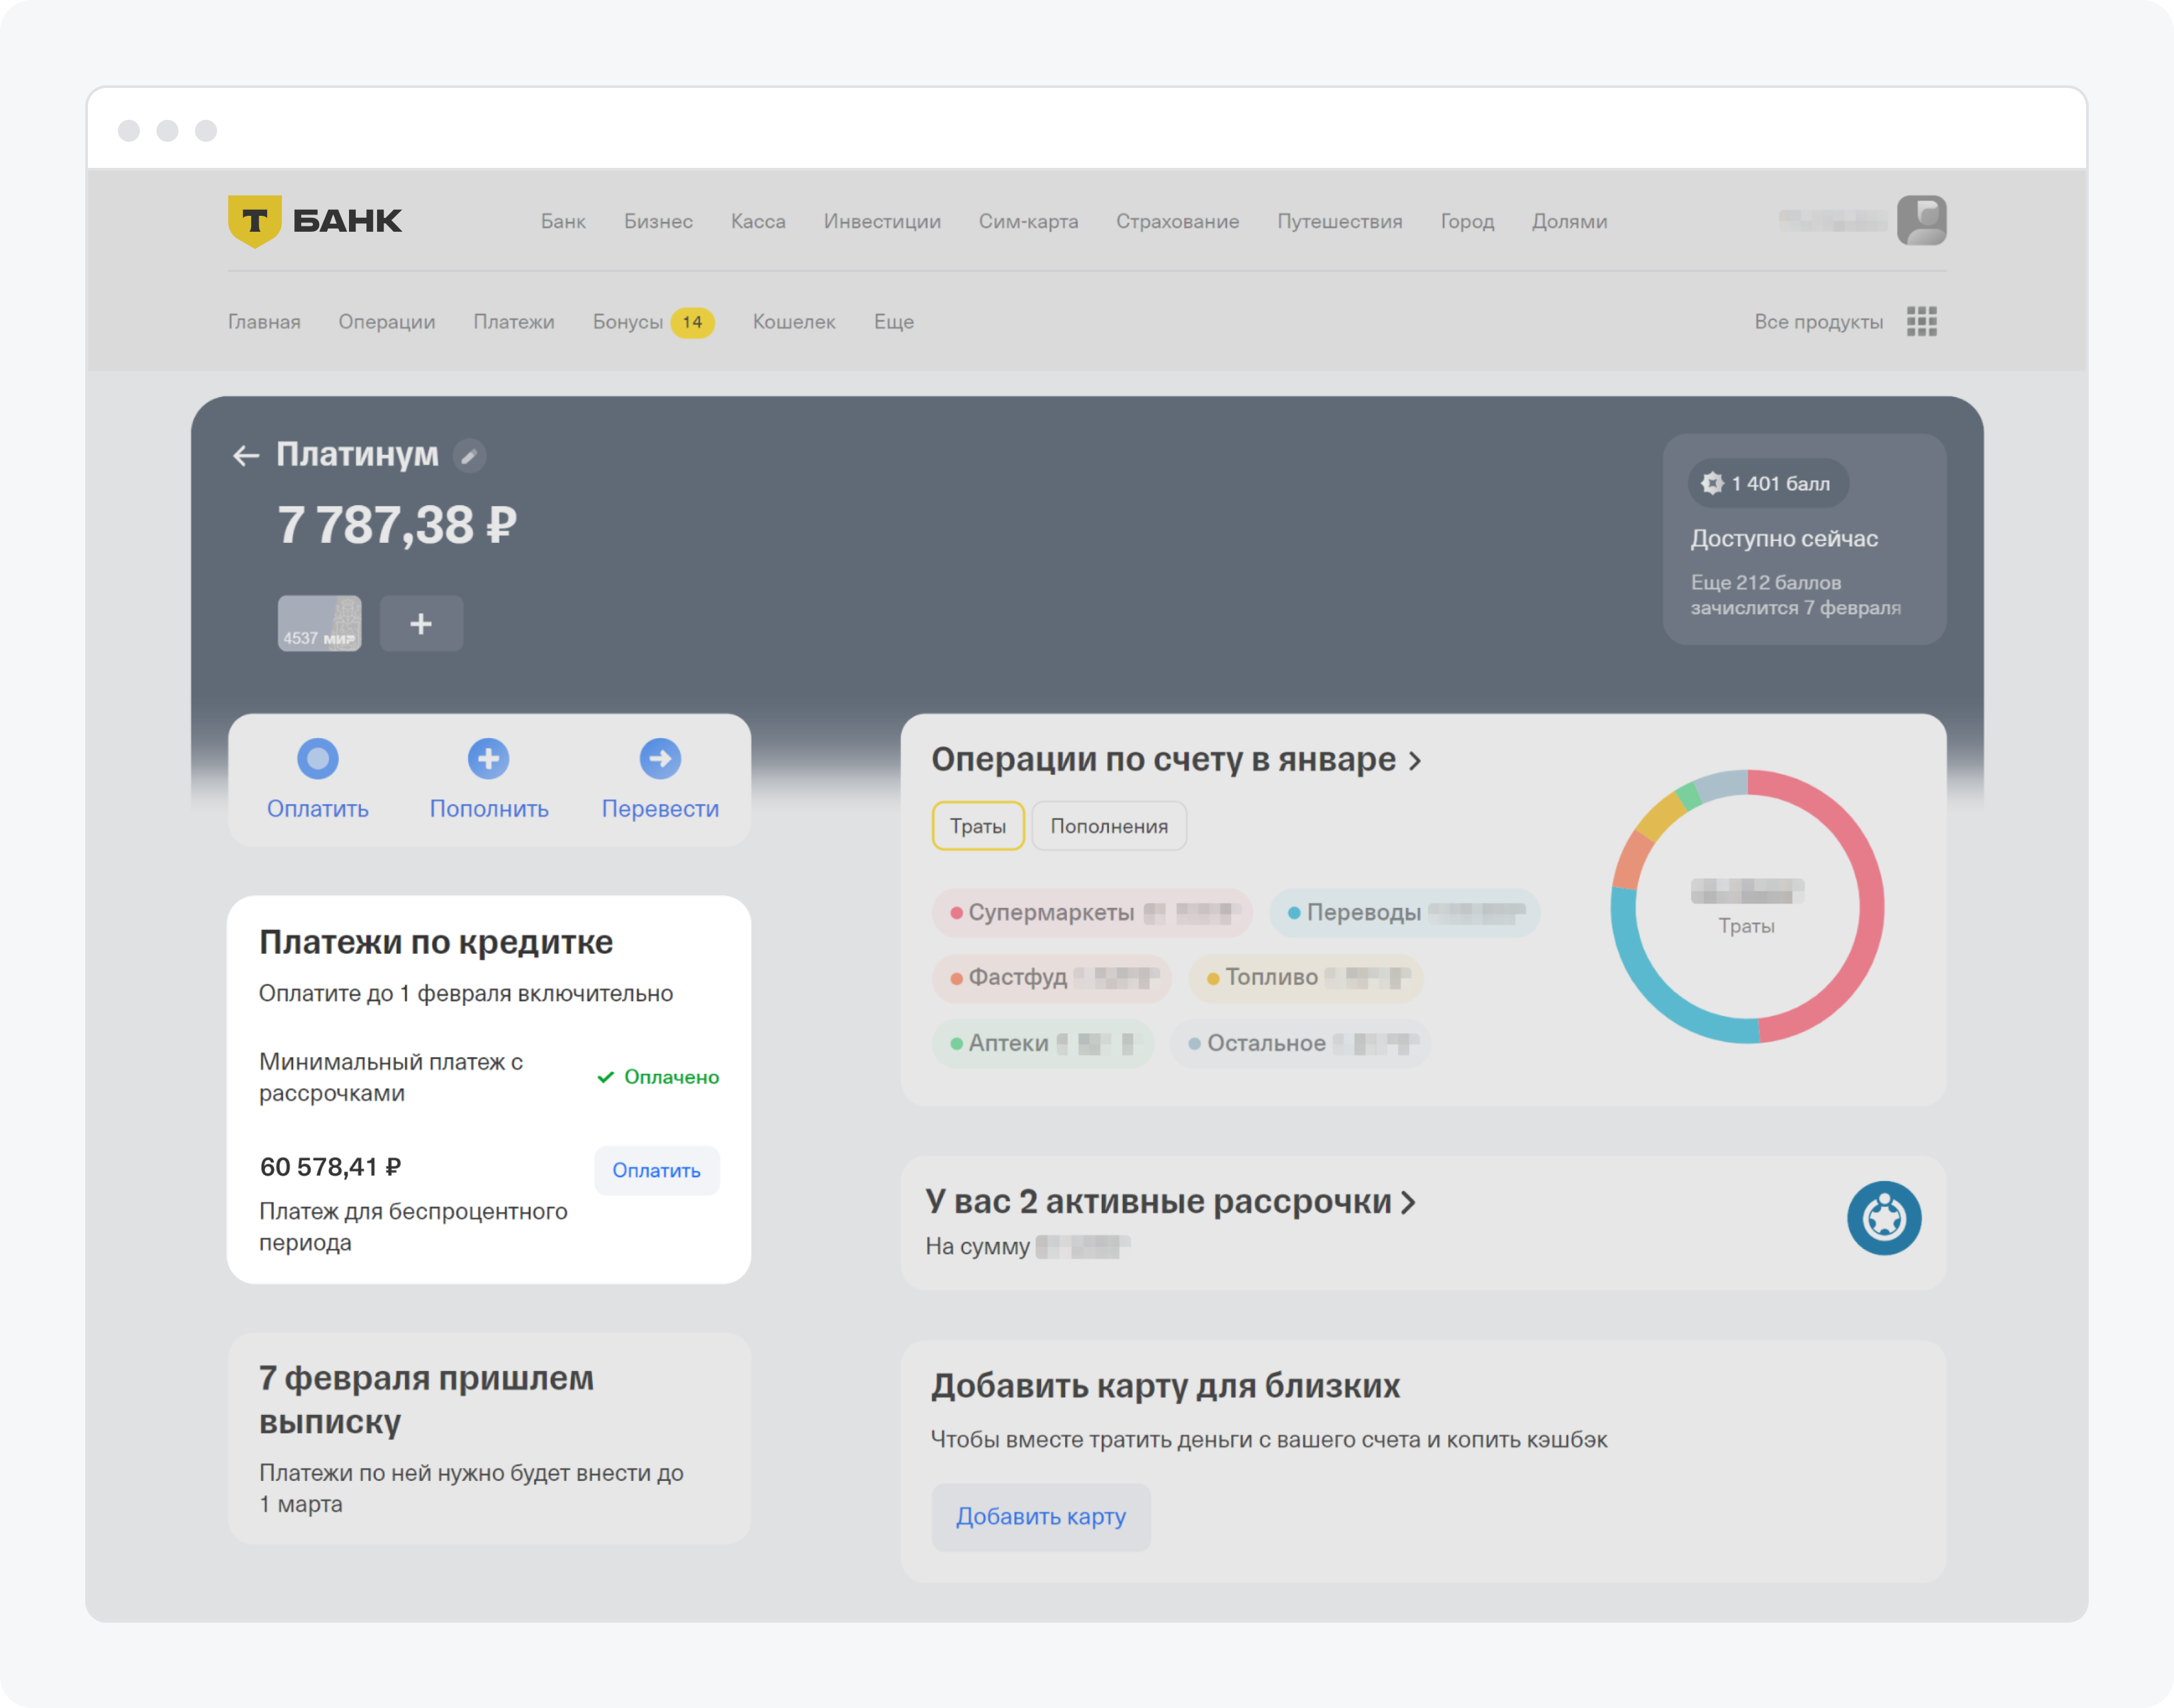Click the Перевести arrow icon
Viewport: 2174px width, 1708px height.
pyautogui.click(x=660, y=759)
